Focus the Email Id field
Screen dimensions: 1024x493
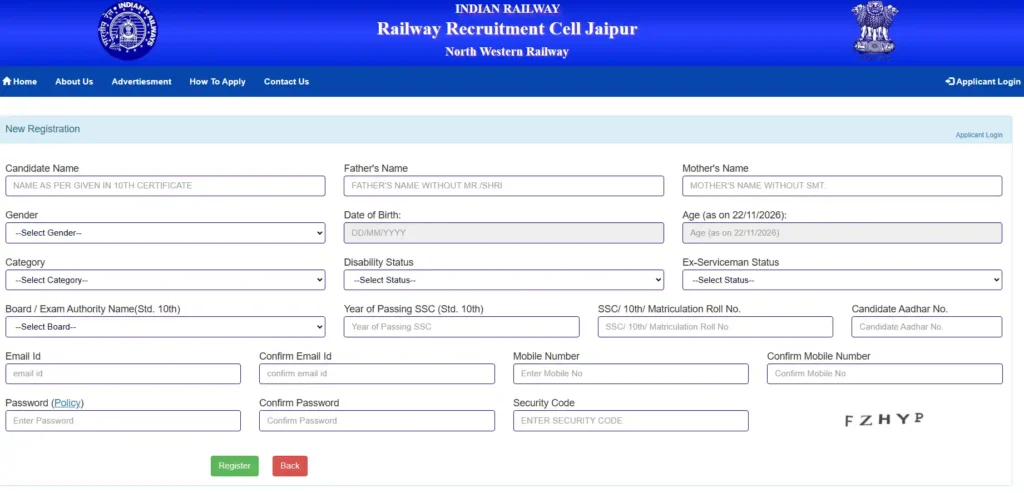pyautogui.click(x=123, y=374)
